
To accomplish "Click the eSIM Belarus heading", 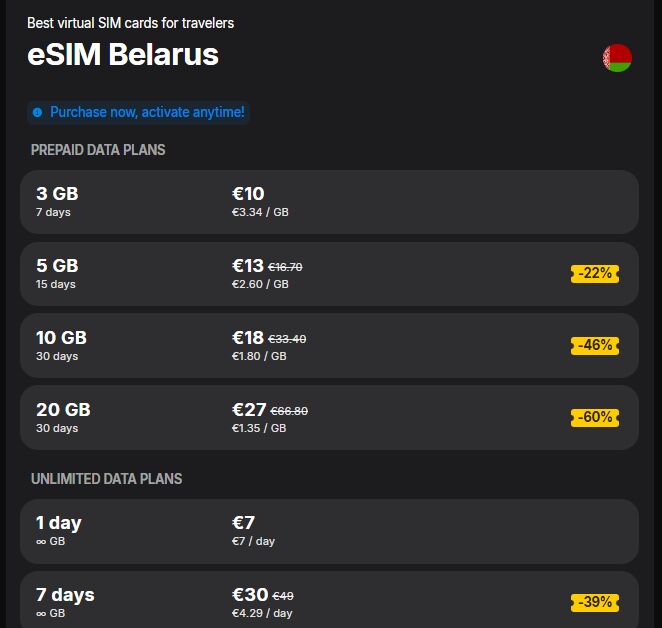I will pos(123,54).
